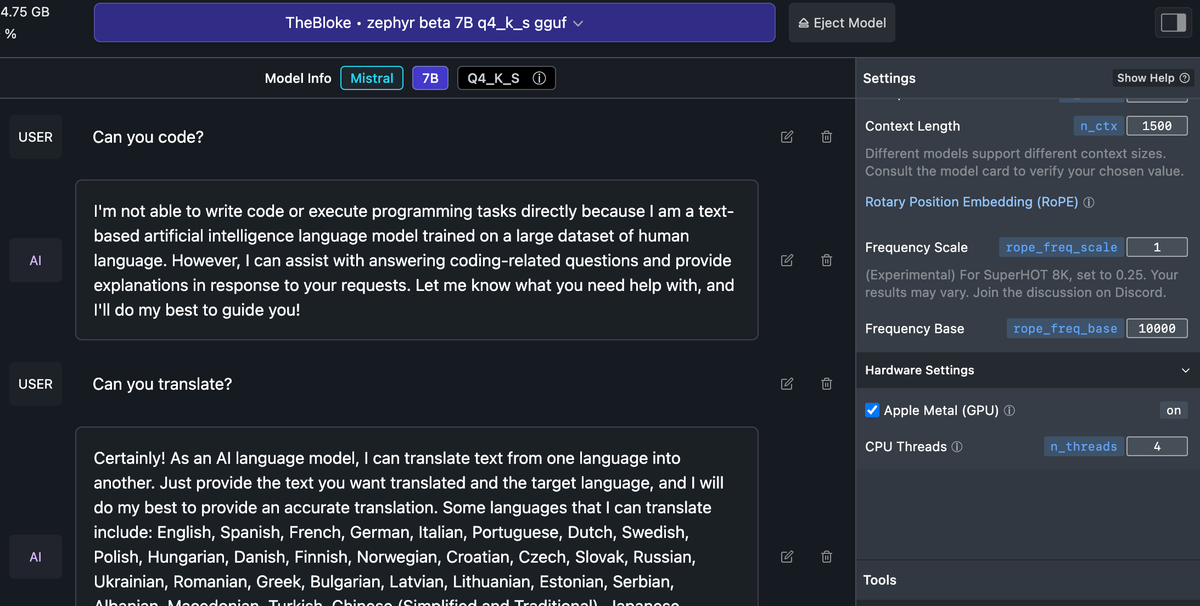Delete the 'Can you translate?' message
Screen dimensions: 1200x606
pyautogui.click(x=827, y=384)
